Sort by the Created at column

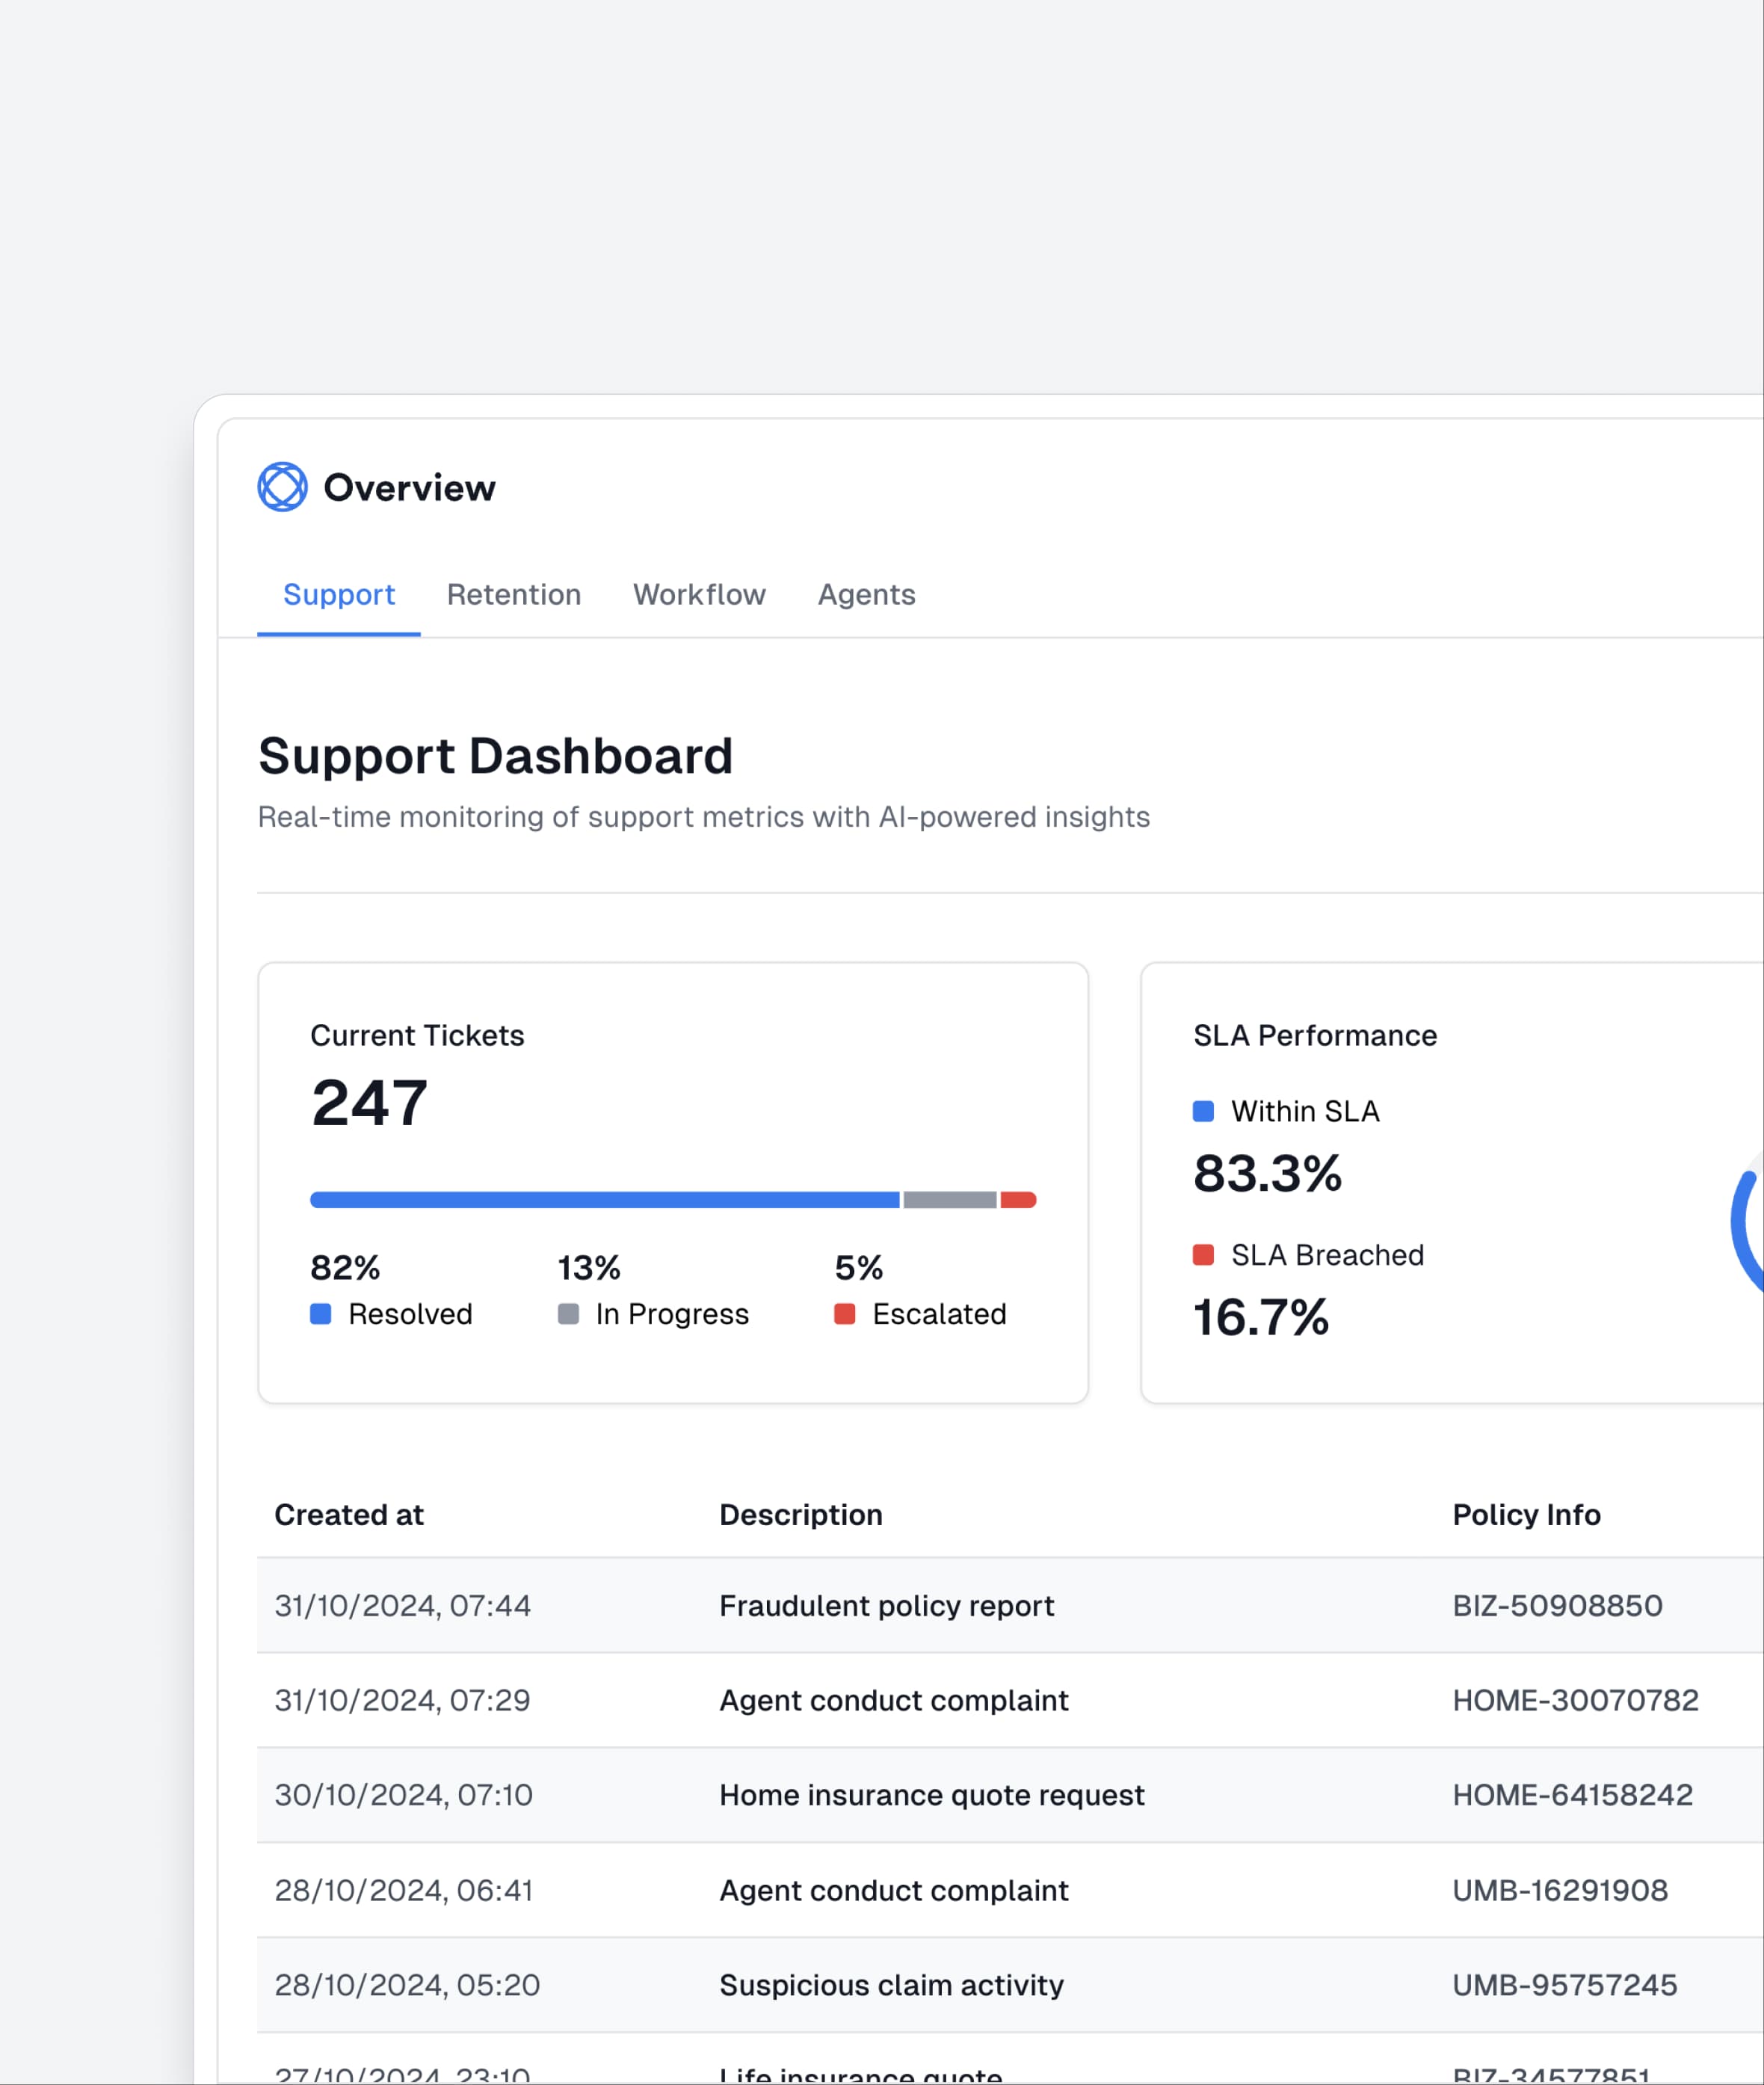[349, 1515]
